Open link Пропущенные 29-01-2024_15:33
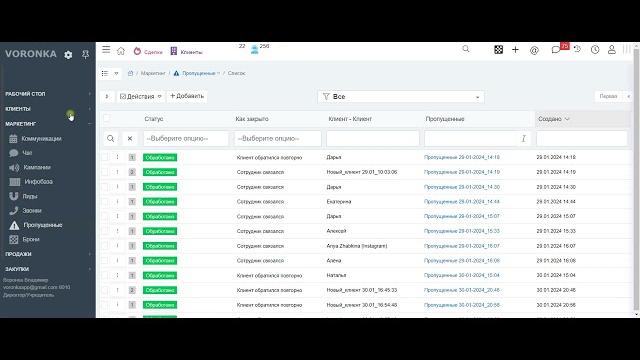 coord(462,231)
